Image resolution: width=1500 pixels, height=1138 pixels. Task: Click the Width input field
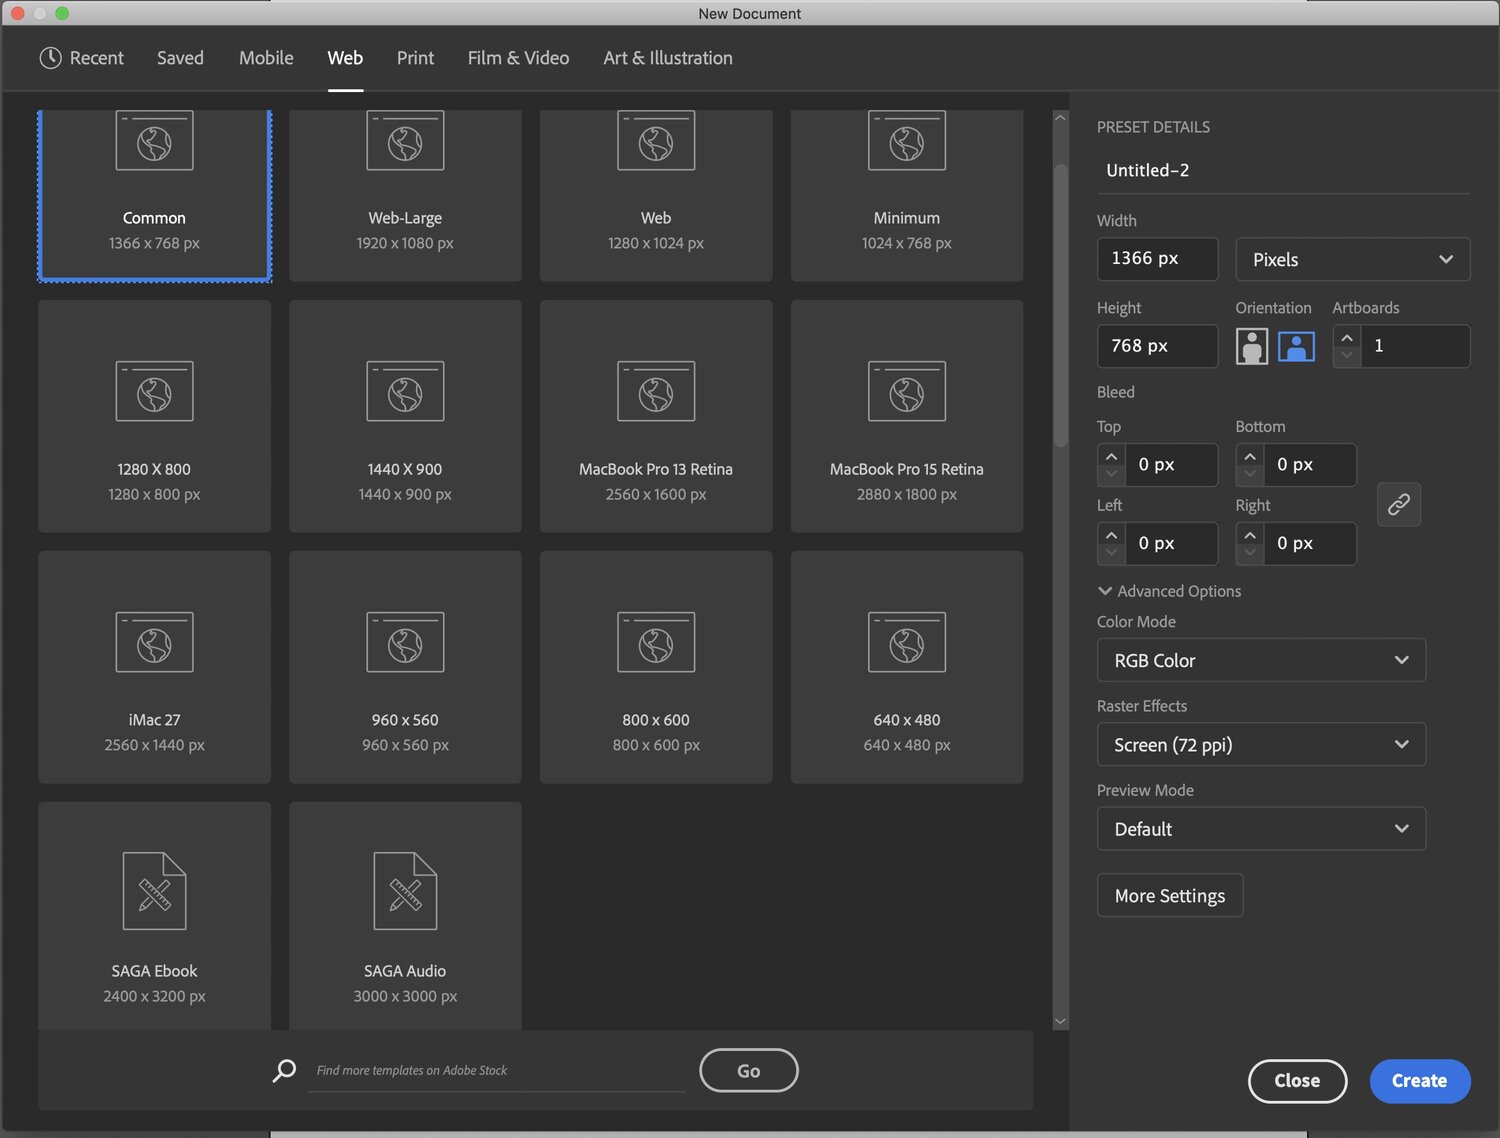point(1157,259)
